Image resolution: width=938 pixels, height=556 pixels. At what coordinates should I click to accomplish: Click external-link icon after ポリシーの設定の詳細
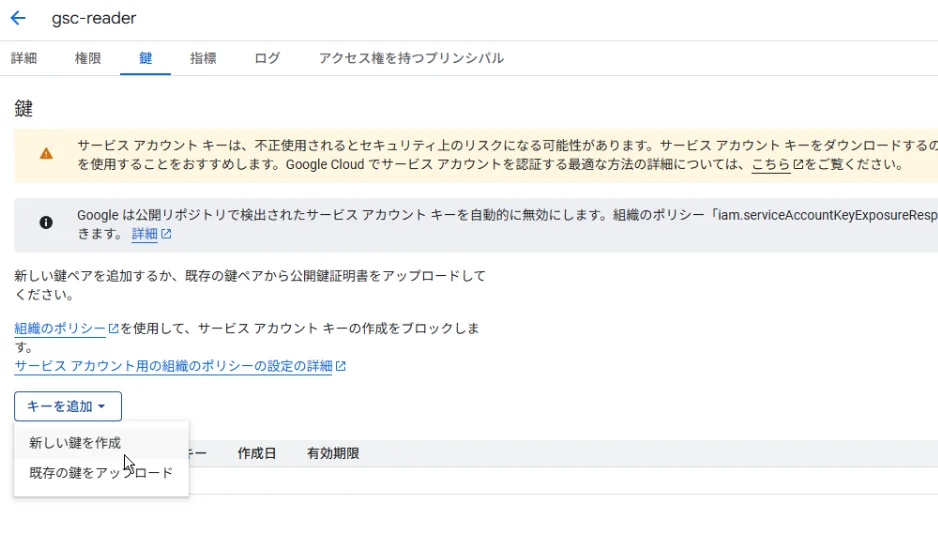[341, 367]
